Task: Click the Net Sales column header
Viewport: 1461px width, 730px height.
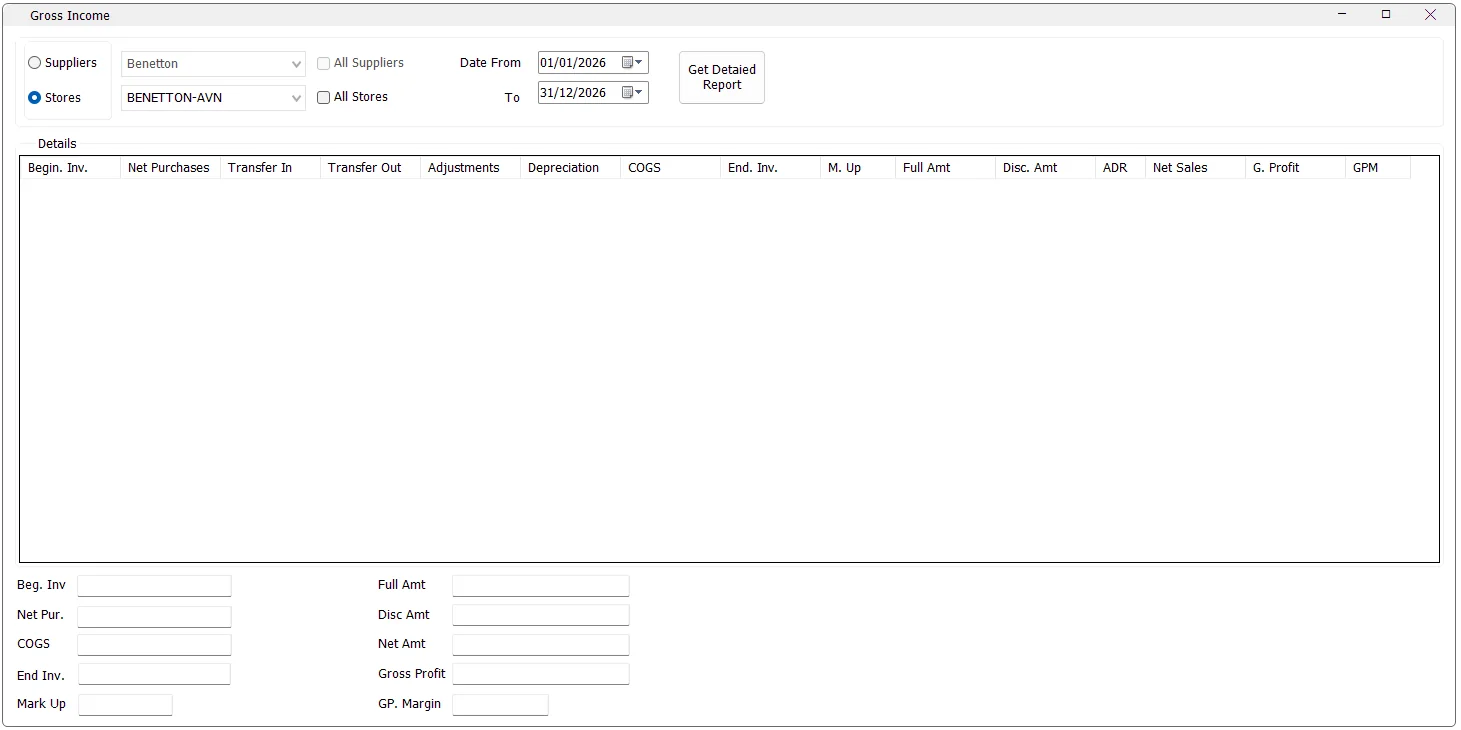Action: 1195,168
